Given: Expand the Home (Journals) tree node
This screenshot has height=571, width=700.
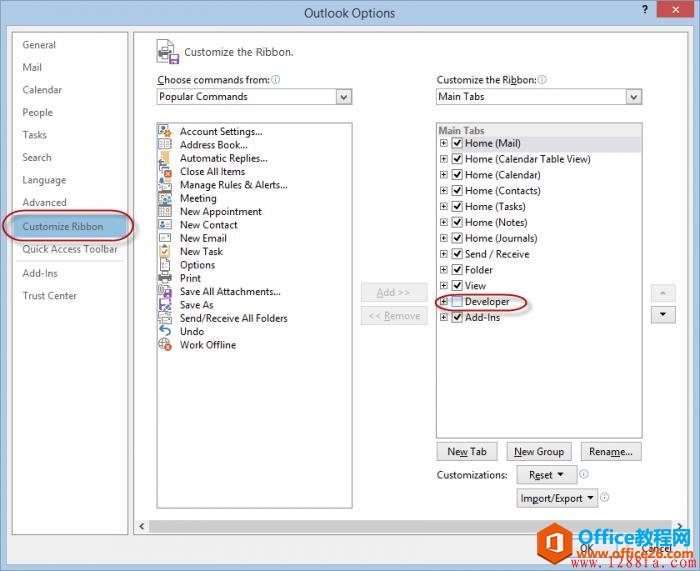Looking at the screenshot, I should (444, 238).
